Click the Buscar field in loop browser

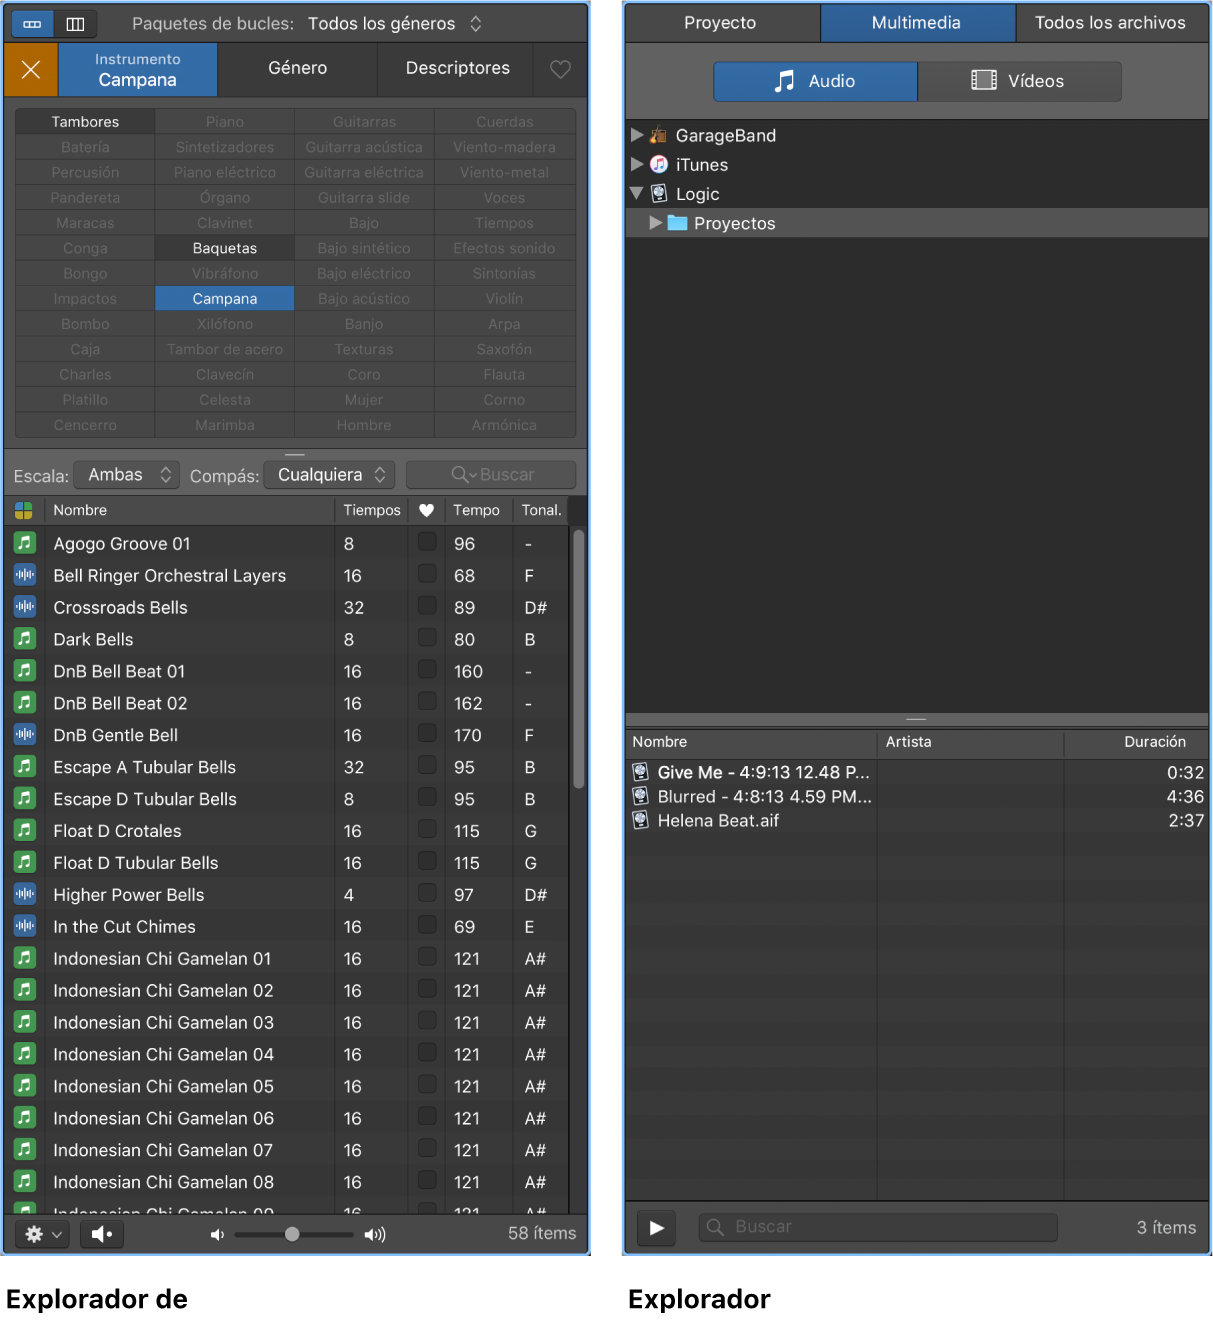491,475
